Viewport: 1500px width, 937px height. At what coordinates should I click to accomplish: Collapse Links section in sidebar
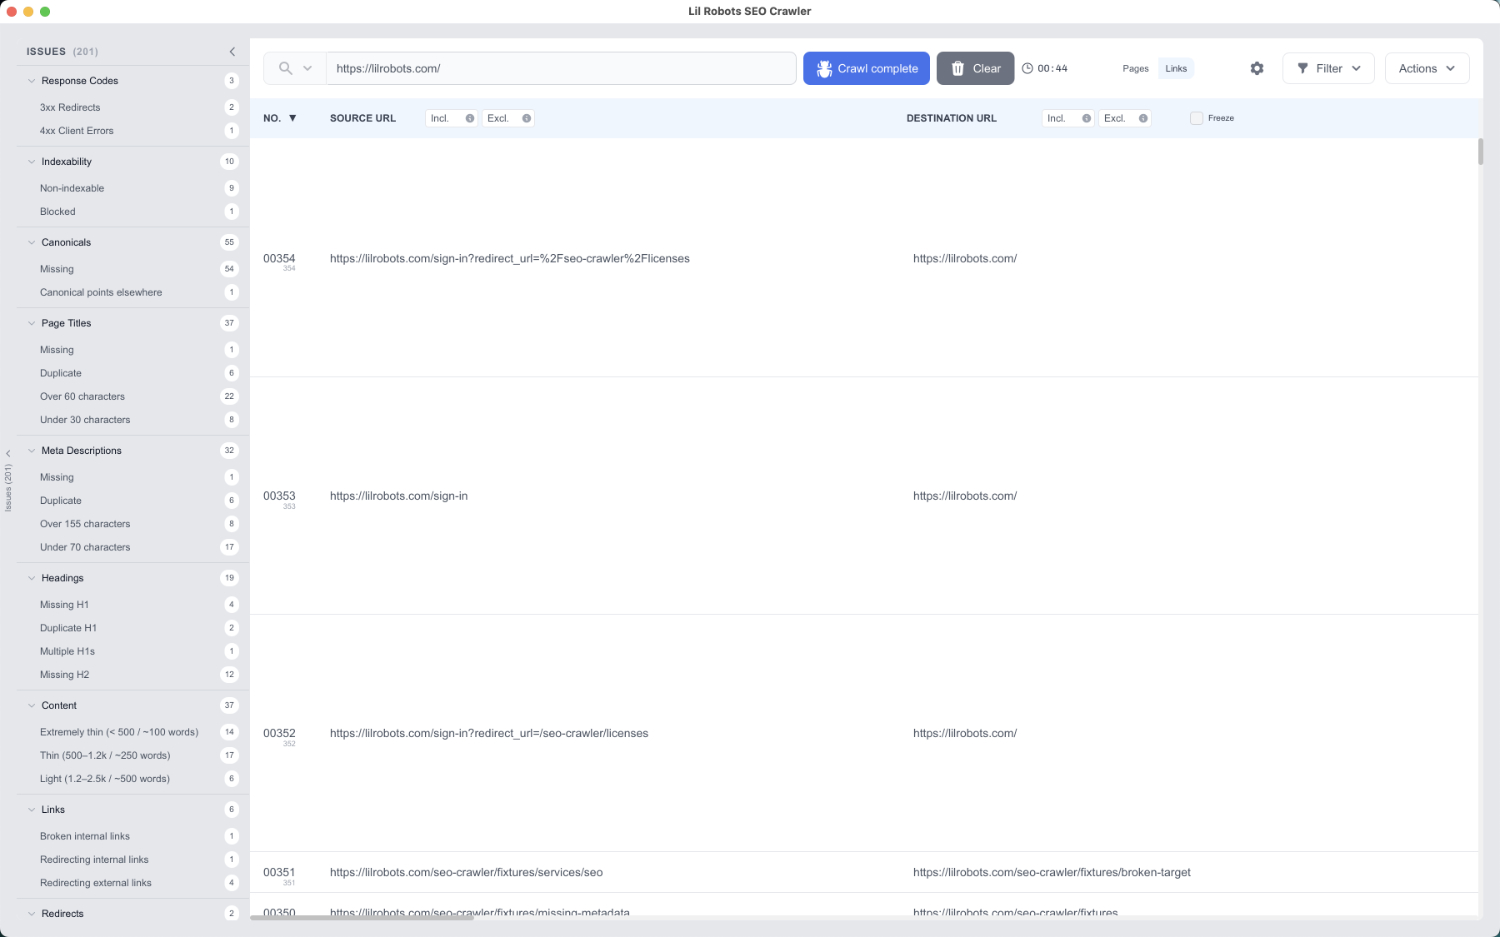pyautogui.click(x=32, y=810)
